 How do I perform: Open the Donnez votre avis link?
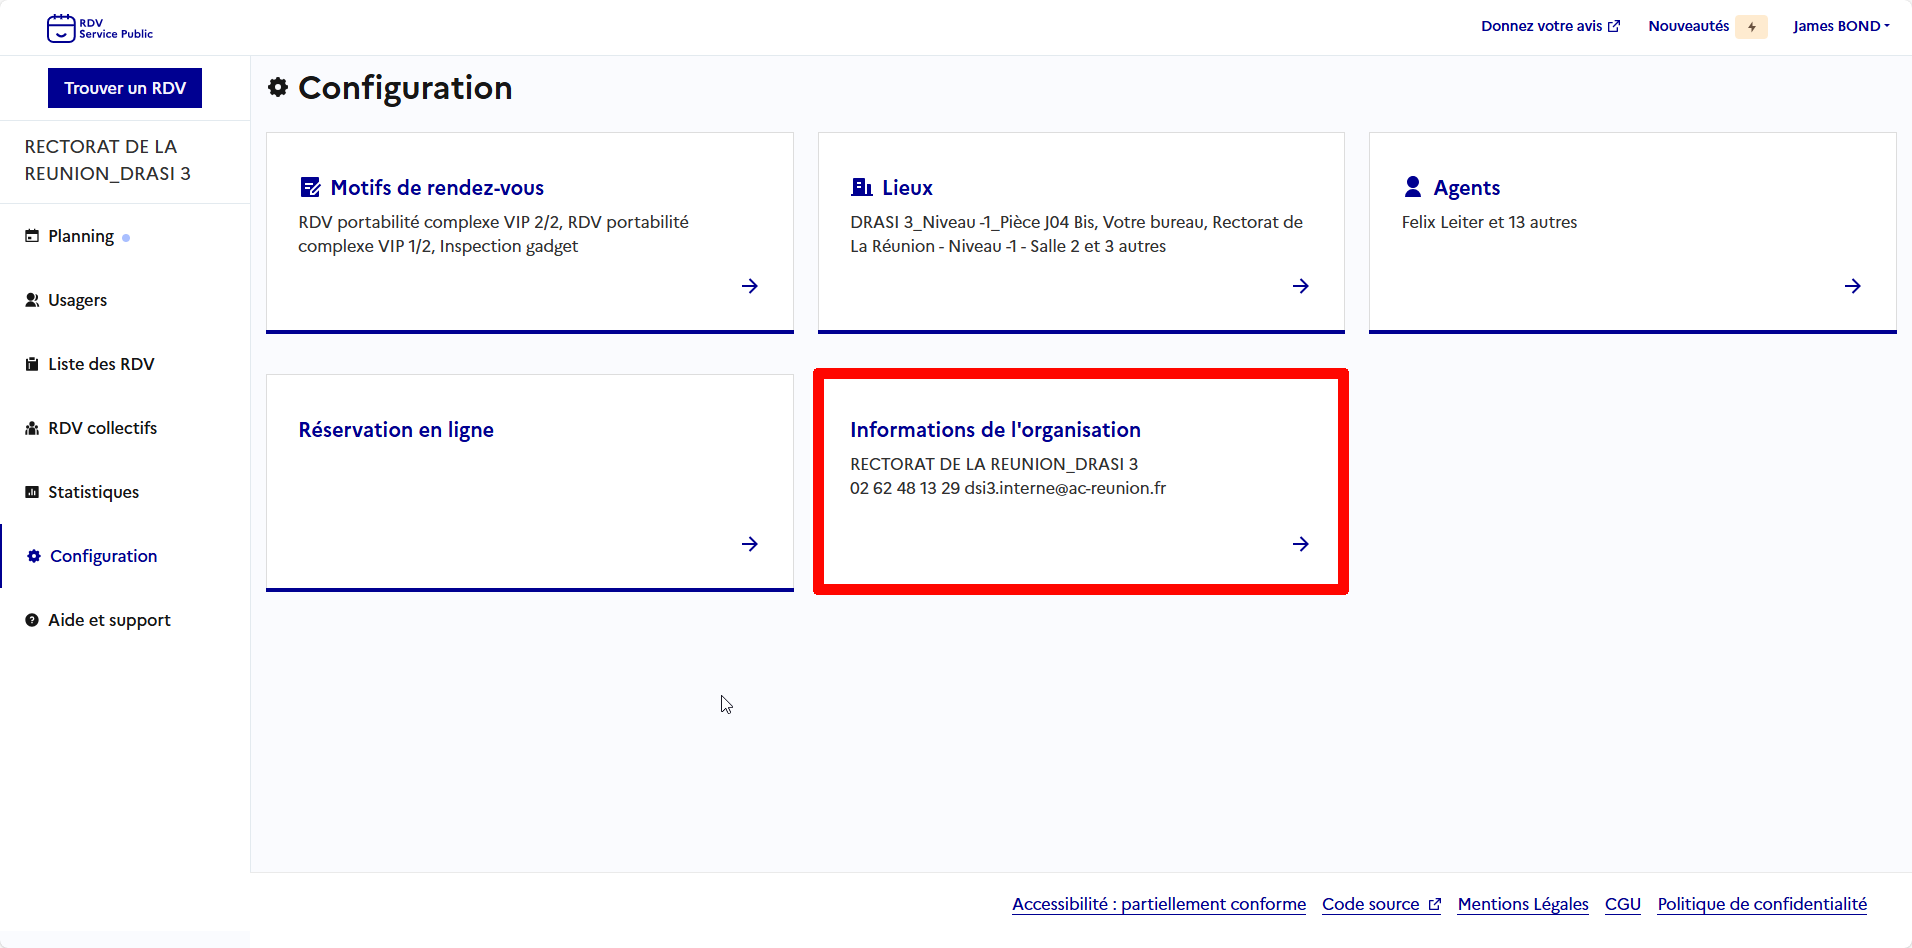tap(1541, 26)
